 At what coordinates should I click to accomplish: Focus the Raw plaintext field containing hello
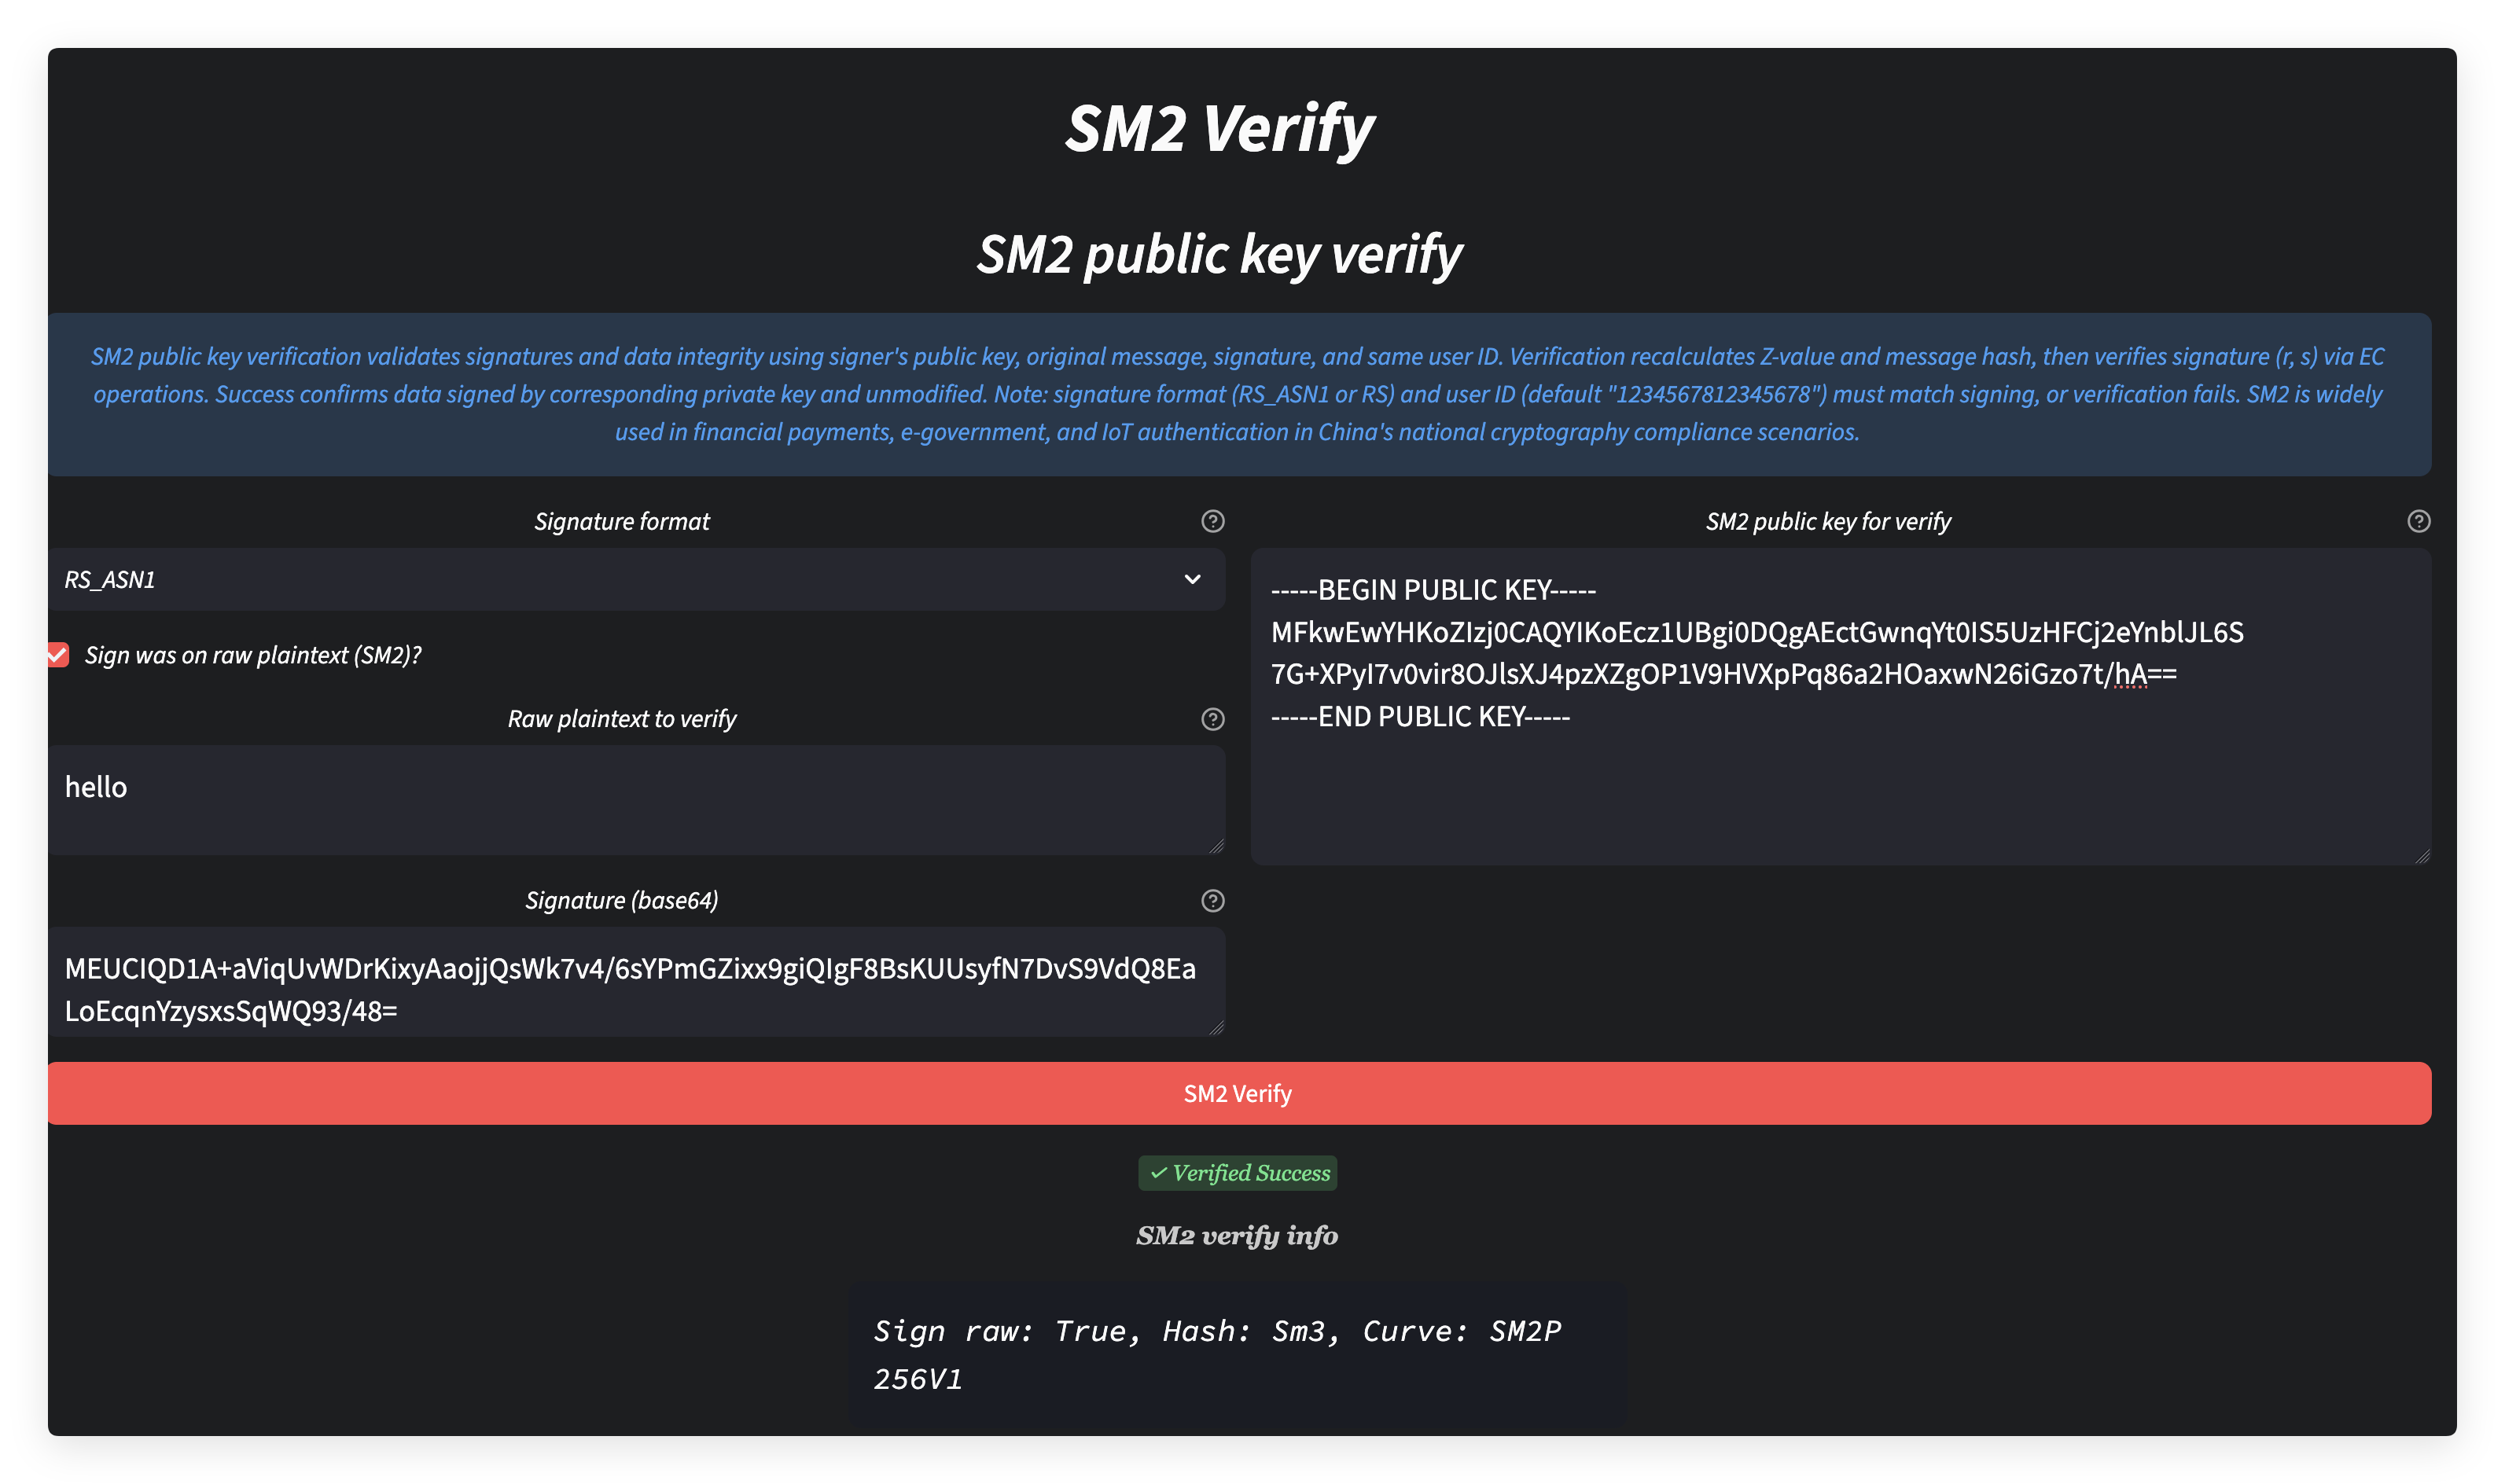coord(636,798)
